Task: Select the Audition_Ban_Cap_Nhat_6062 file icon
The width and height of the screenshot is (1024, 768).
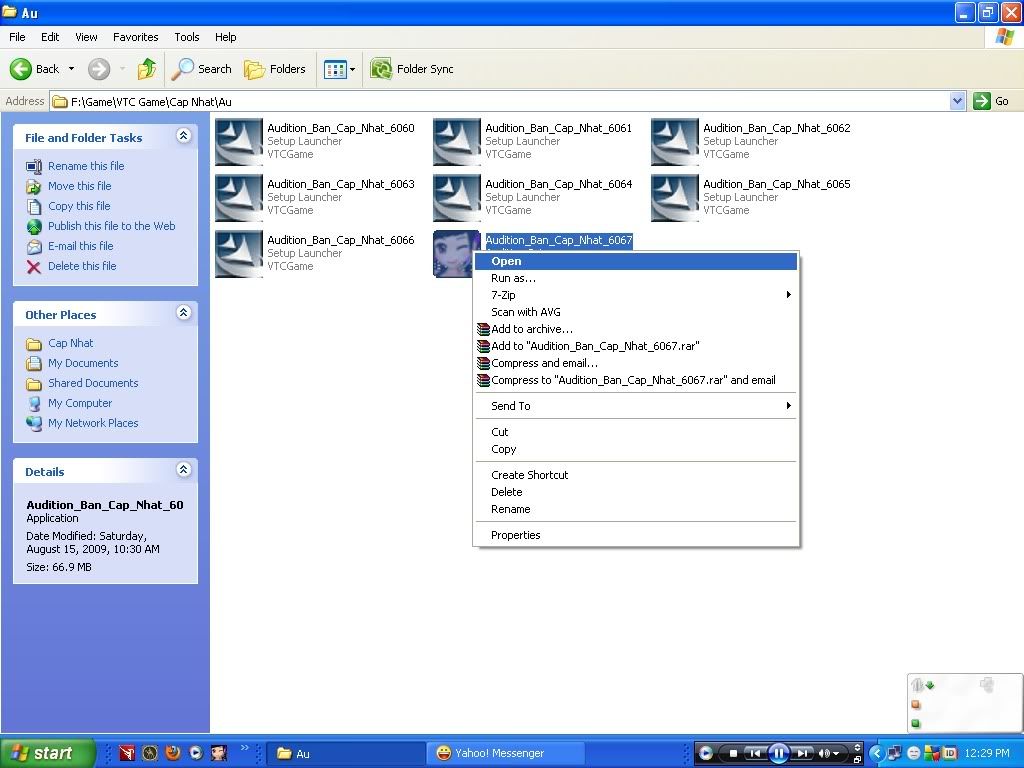Action: [x=675, y=142]
